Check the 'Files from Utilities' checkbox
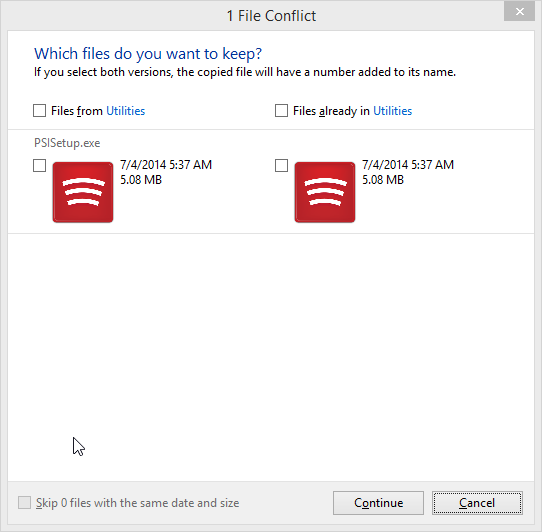The width and height of the screenshot is (542, 532). [x=39, y=111]
